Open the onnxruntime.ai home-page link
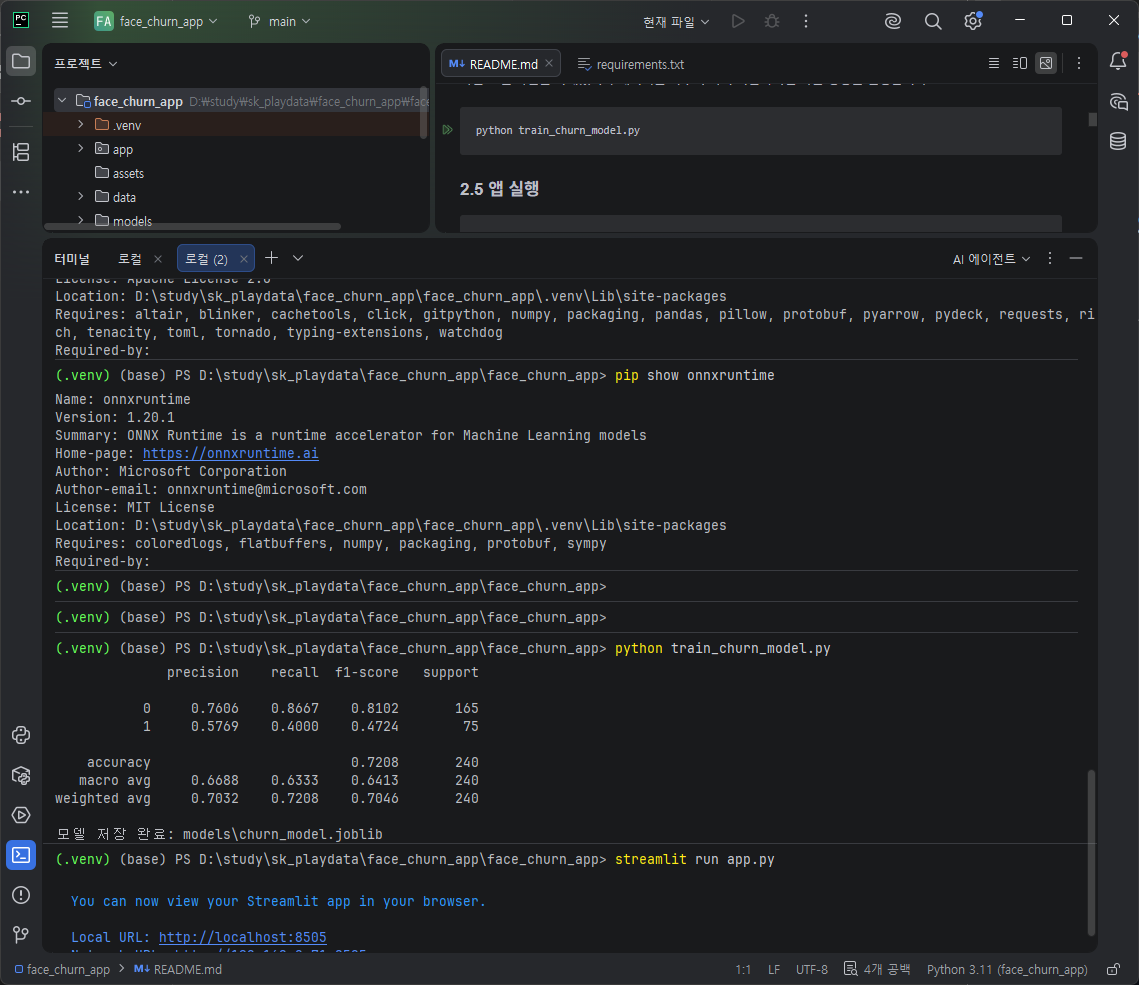Screen dimensions: 1139x985 point(230,453)
